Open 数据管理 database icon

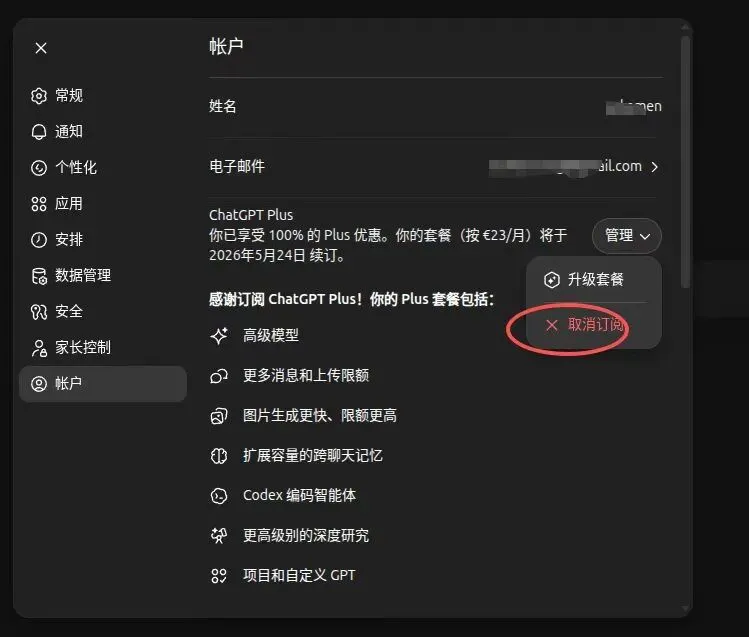[39, 276]
